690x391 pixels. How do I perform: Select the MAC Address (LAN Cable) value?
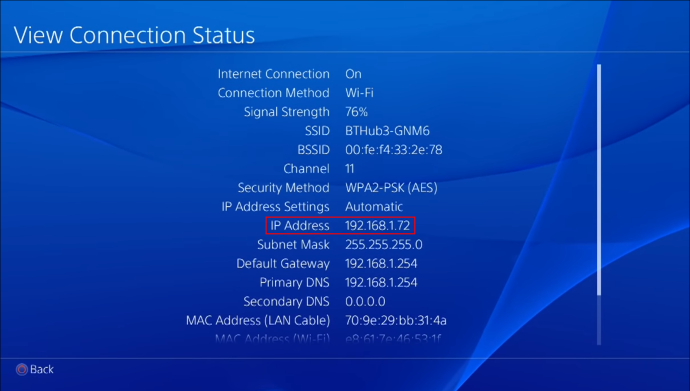pyautogui.click(x=396, y=320)
